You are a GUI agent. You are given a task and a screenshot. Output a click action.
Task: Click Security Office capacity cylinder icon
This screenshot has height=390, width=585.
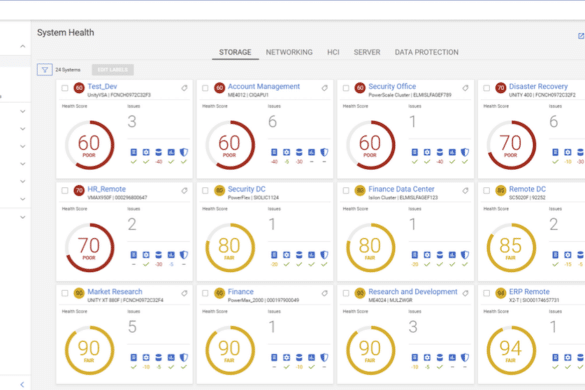(439, 152)
